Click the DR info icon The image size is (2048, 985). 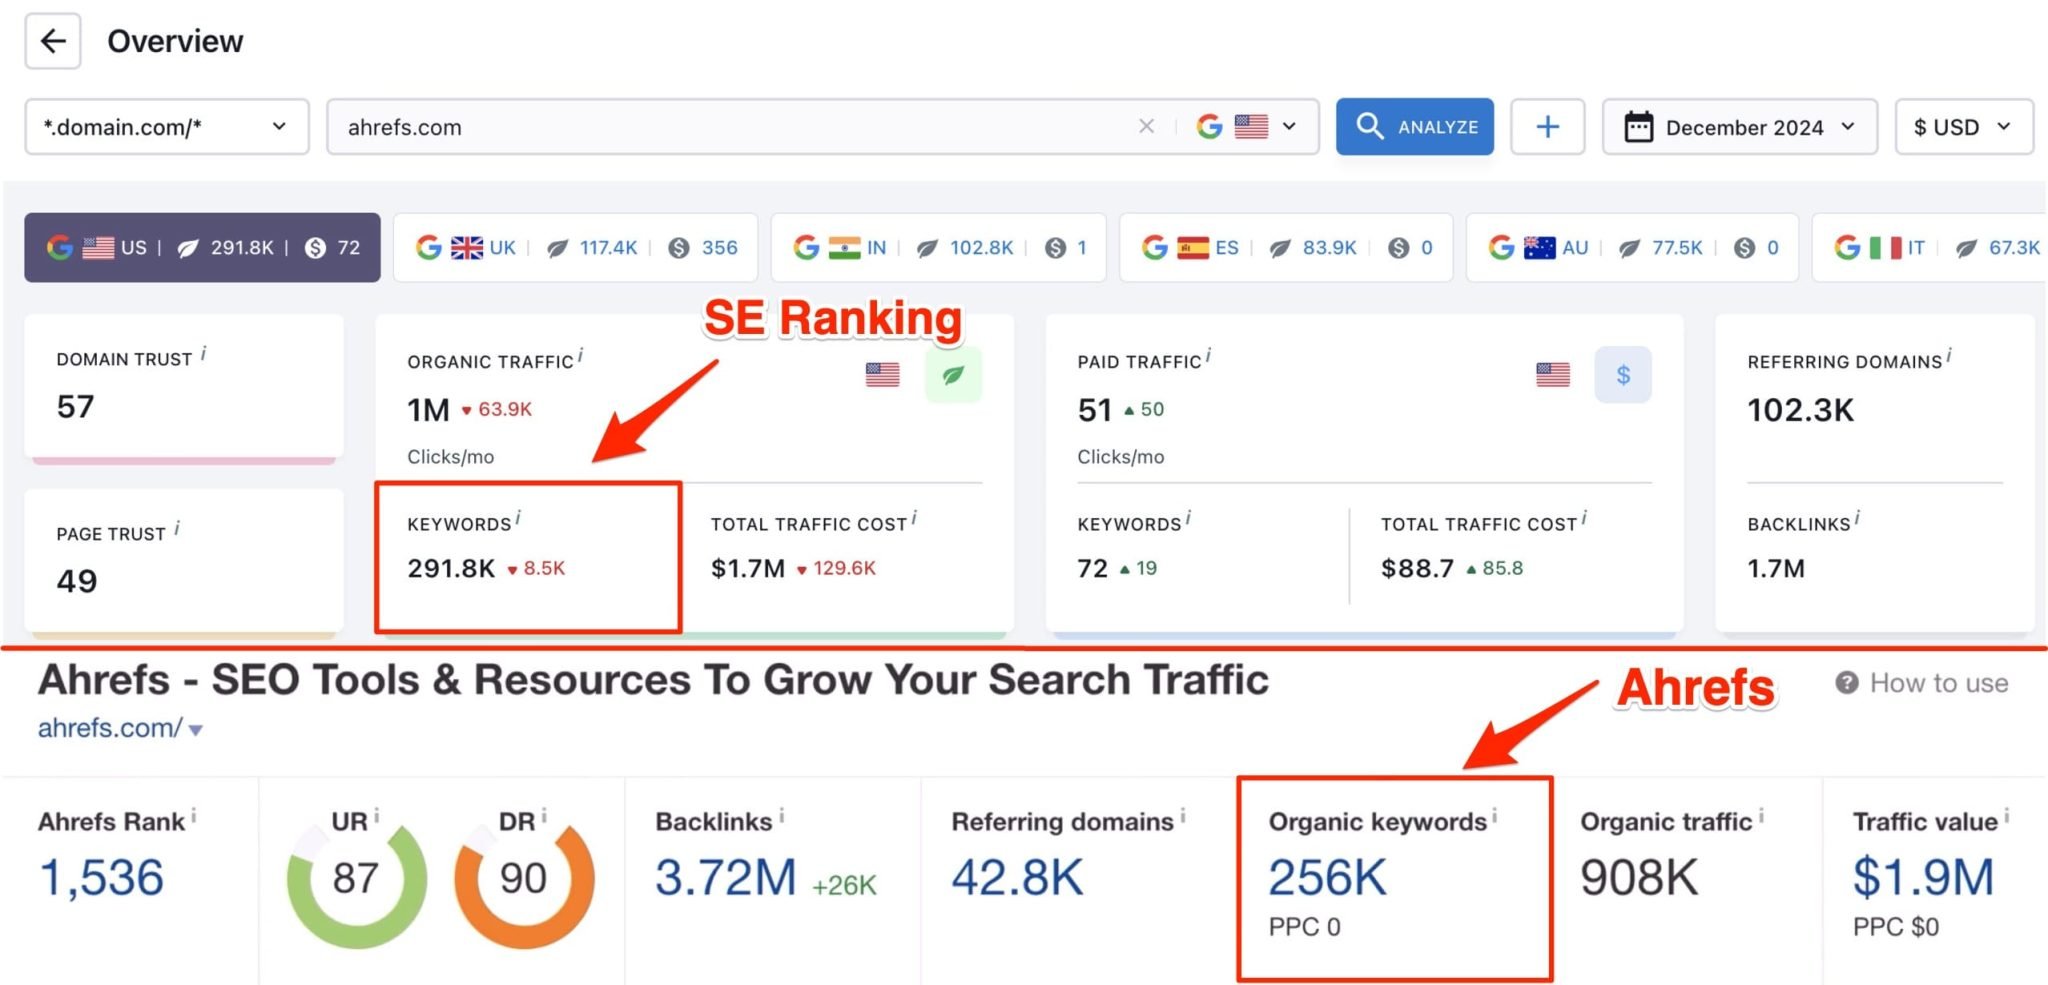click(544, 817)
